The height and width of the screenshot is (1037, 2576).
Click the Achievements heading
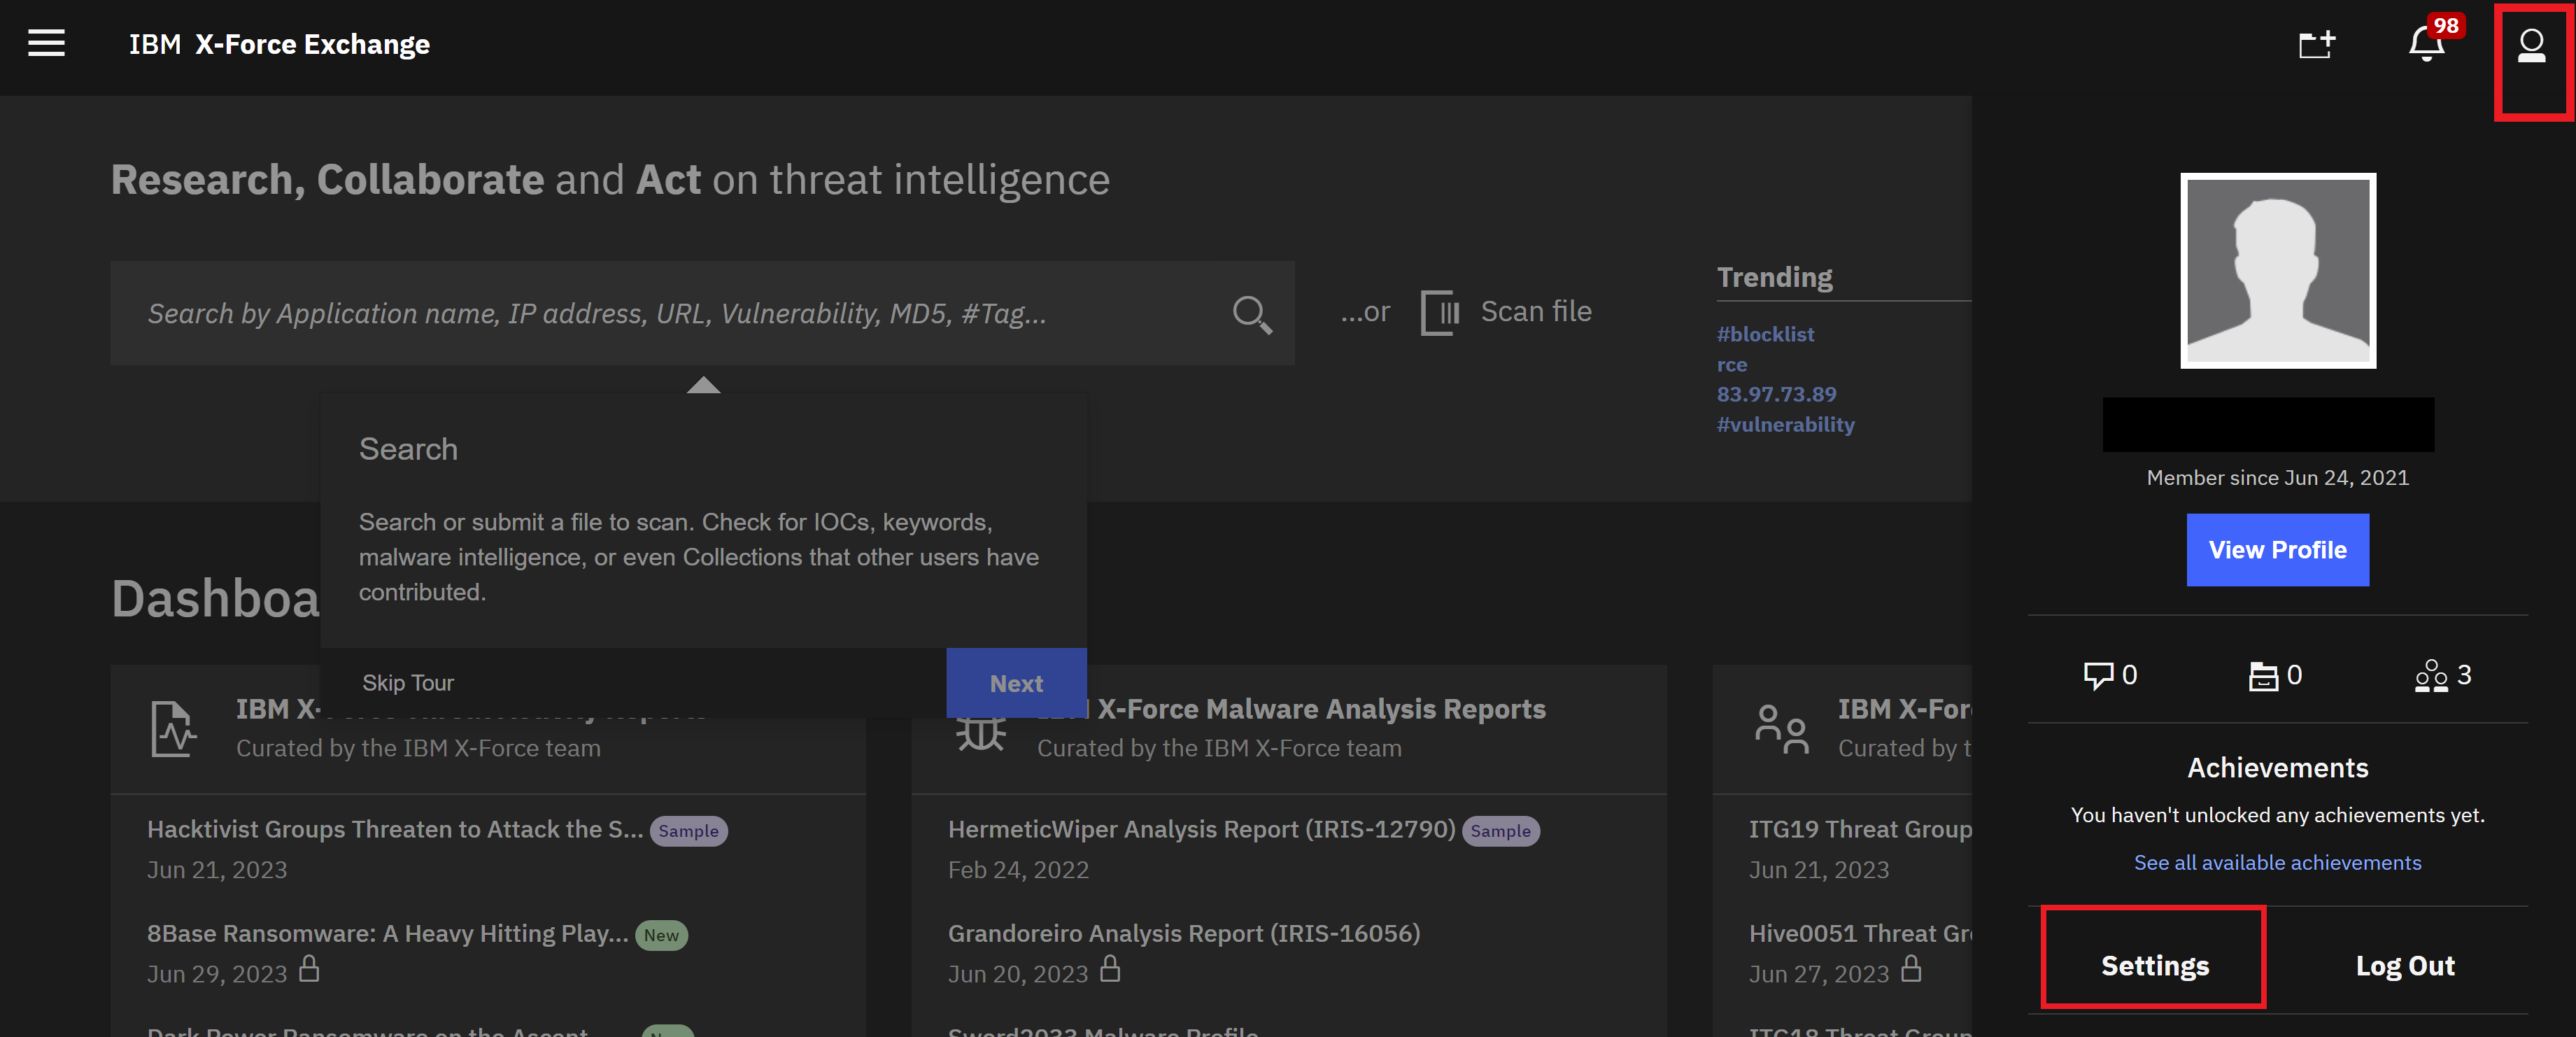tap(2277, 768)
